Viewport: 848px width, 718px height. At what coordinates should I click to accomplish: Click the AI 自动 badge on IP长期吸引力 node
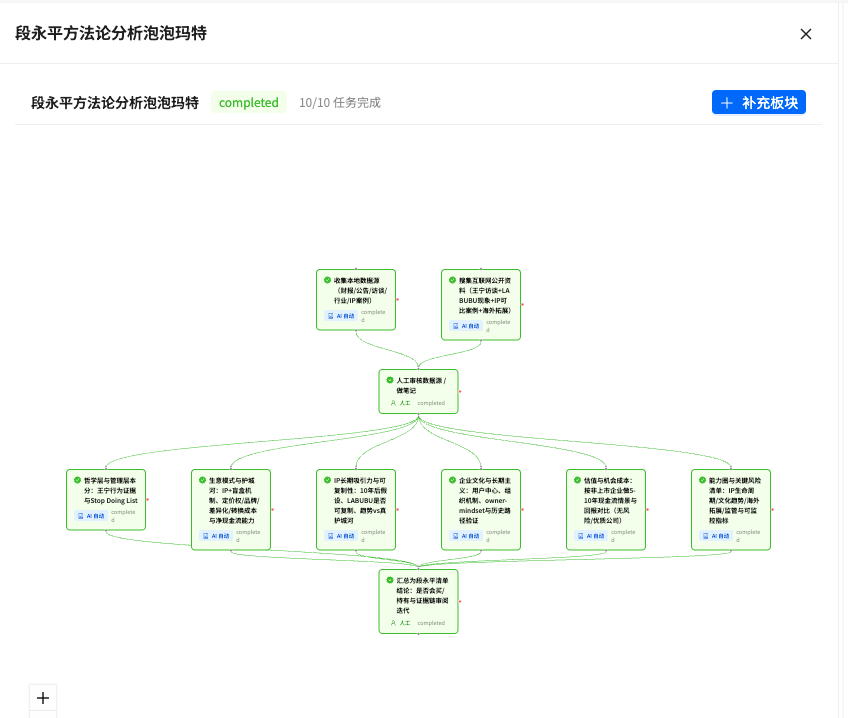coord(341,536)
